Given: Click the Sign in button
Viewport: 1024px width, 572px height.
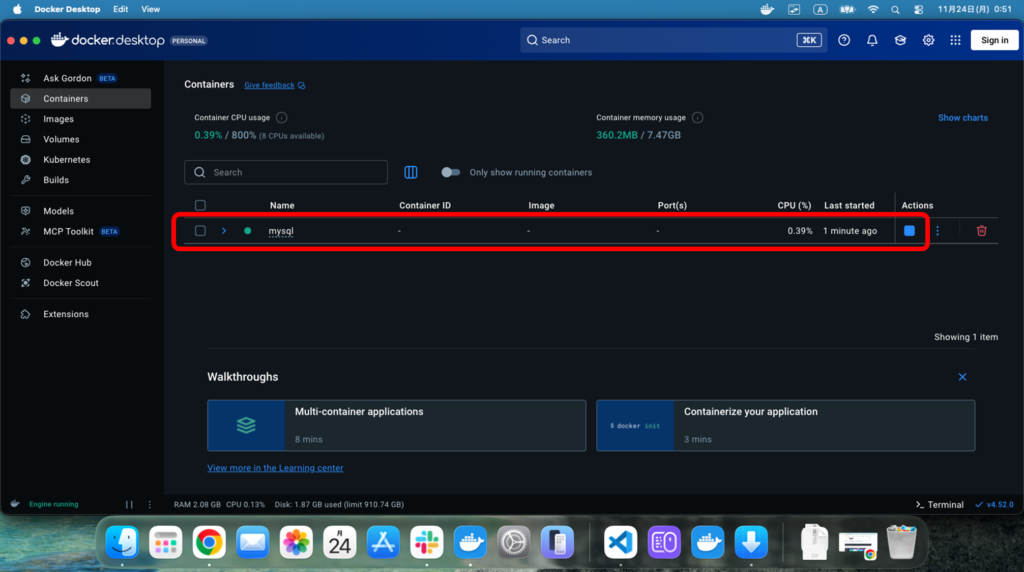Looking at the screenshot, I should pyautogui.click(x=994, y=40).
